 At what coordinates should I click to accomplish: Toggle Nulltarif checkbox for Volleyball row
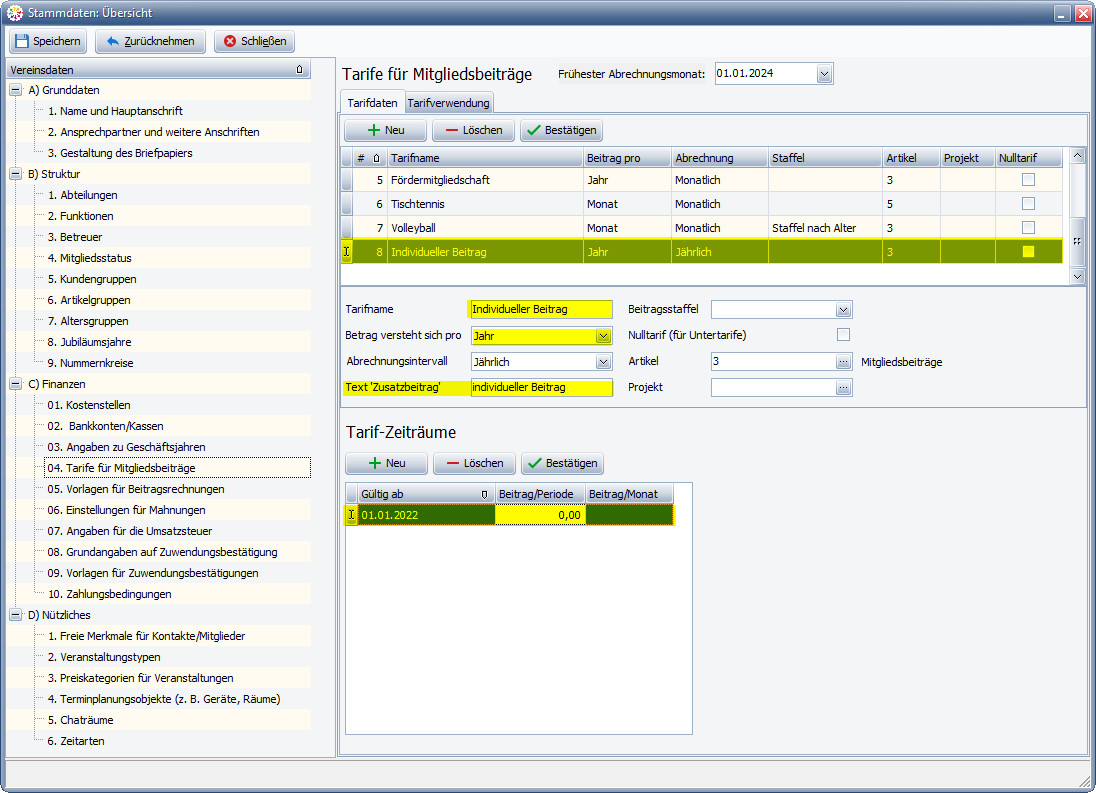click(x=1028, y=227)
